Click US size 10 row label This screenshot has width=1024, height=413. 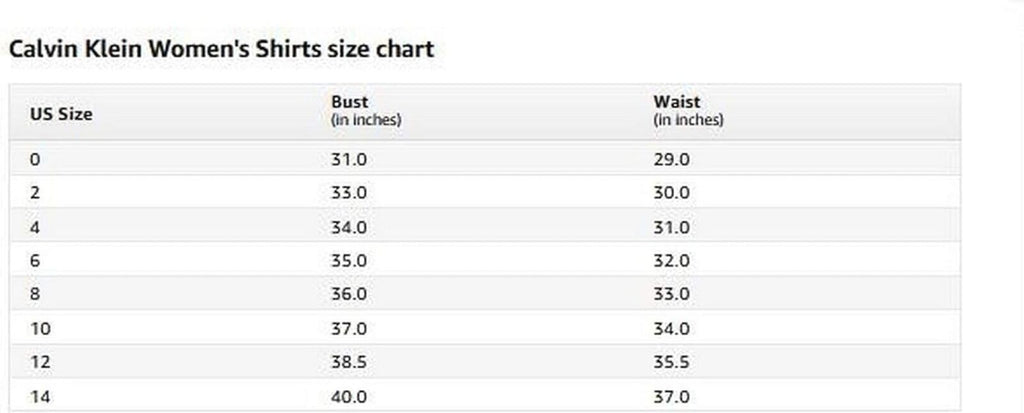39,329
